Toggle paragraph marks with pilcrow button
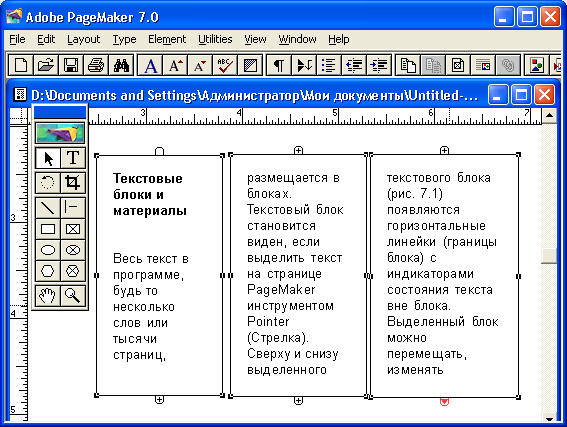 pyautogui.click(x=278, y=65)
